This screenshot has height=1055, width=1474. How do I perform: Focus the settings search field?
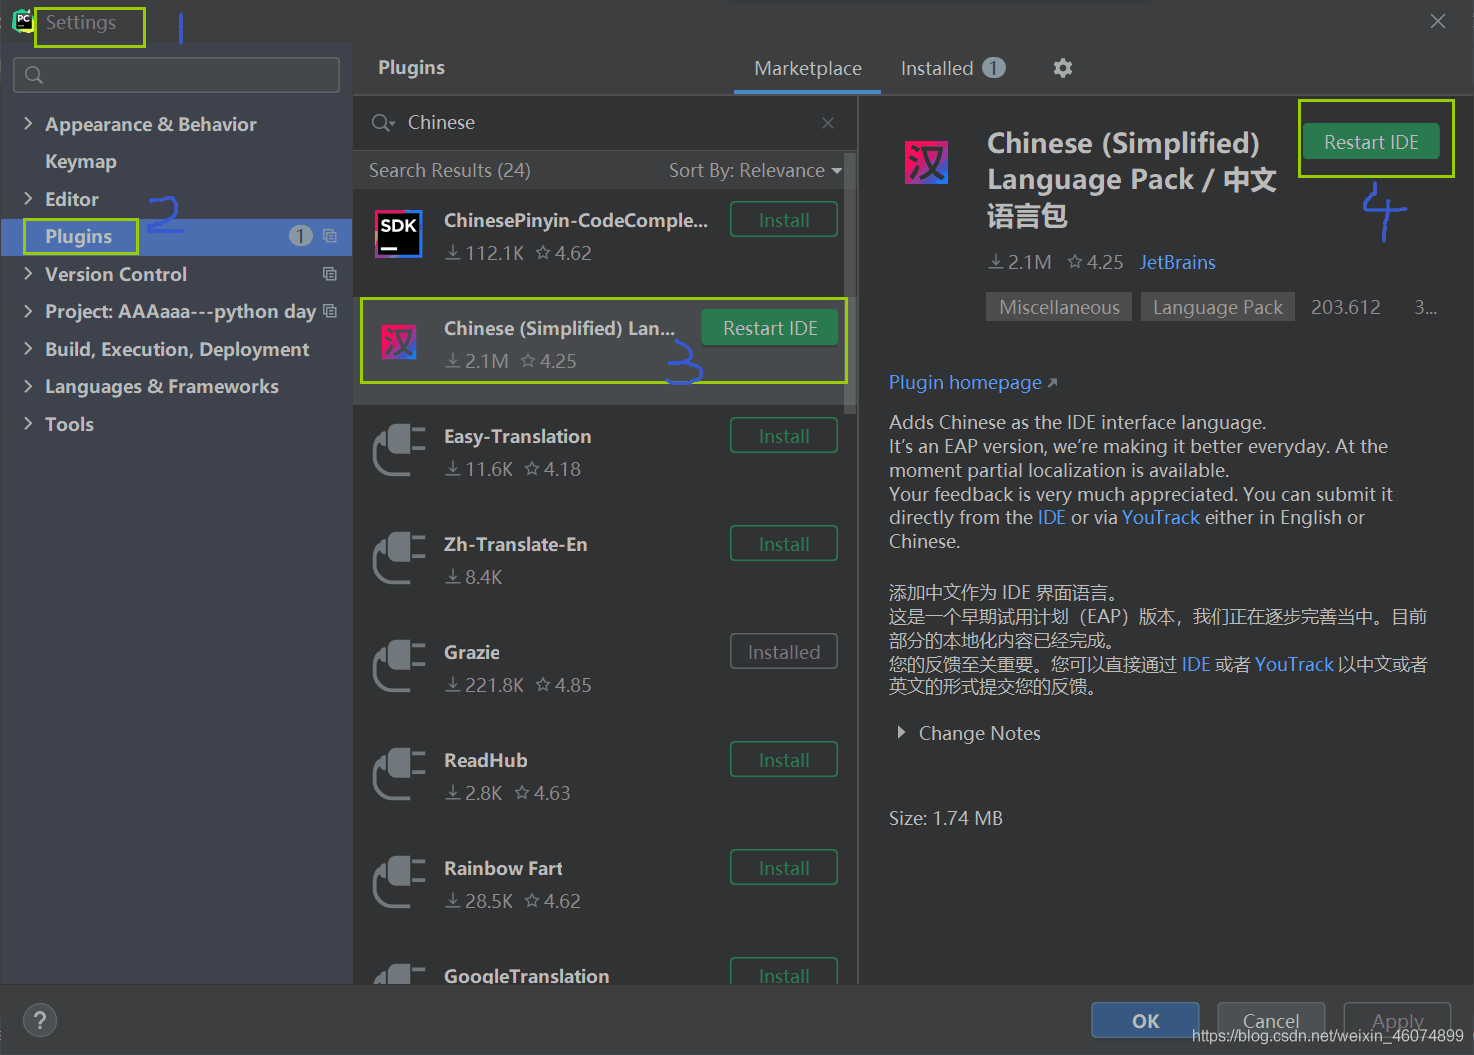[x=176, y=75]
